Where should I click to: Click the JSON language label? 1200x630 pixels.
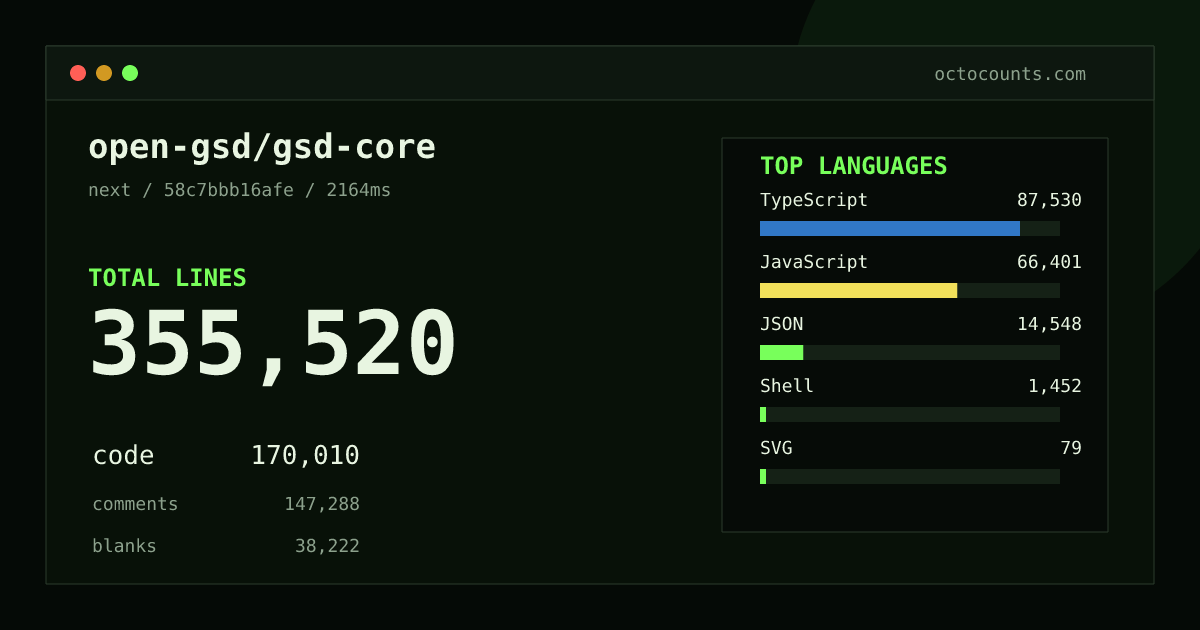coord(782,324)
